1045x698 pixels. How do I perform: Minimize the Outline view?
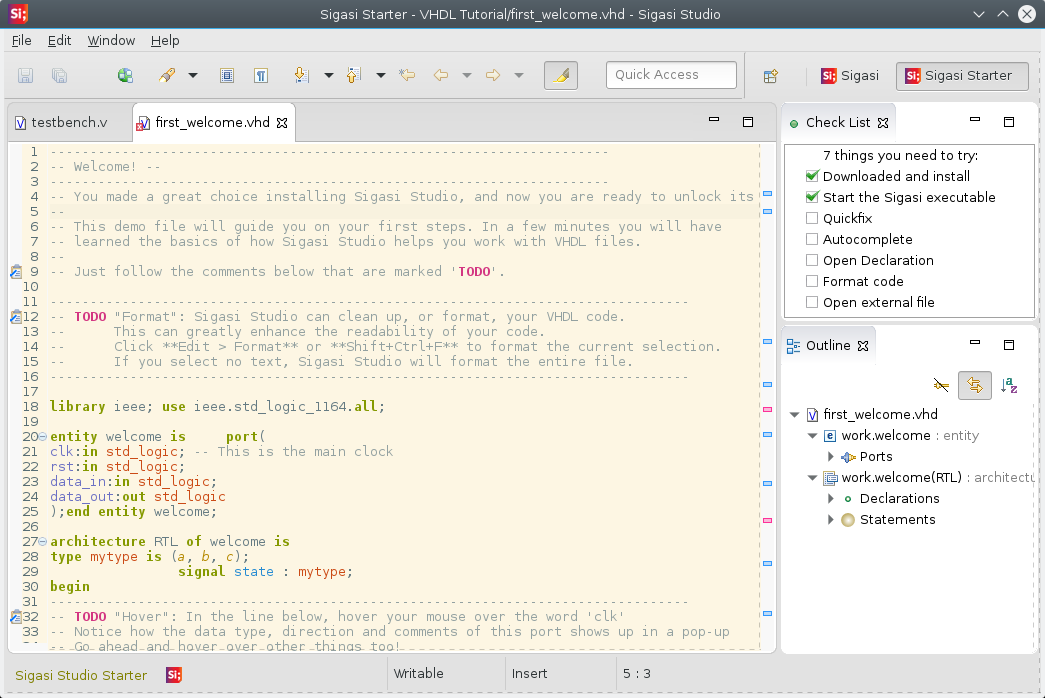point(975,343)
